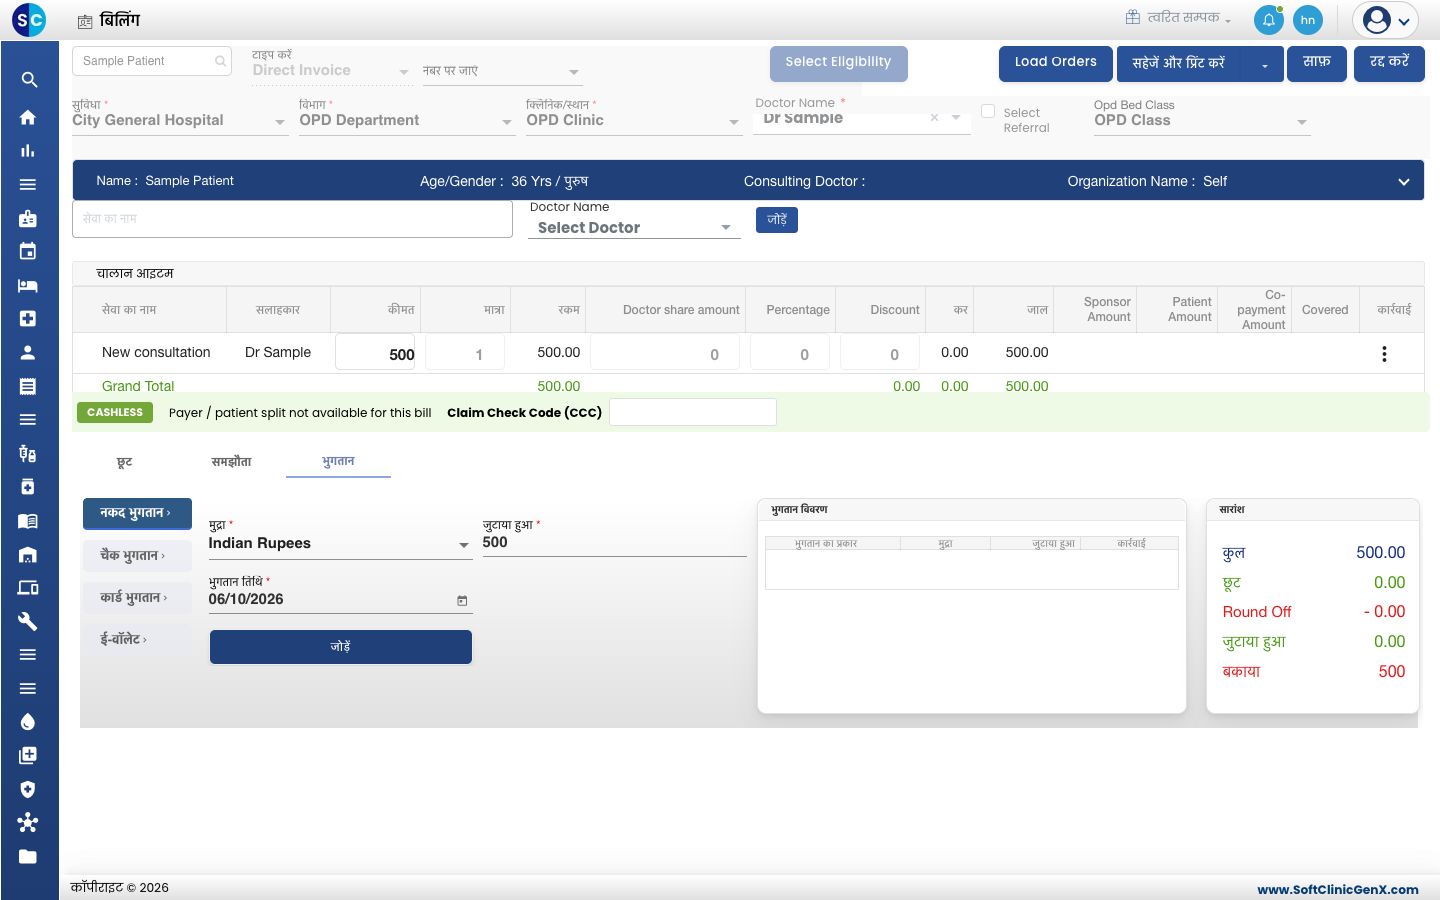Open the three-dot actions for New consultation
Image resolution: width=1440 pixels, height=900 pixels.
[x=1384, y=354]
